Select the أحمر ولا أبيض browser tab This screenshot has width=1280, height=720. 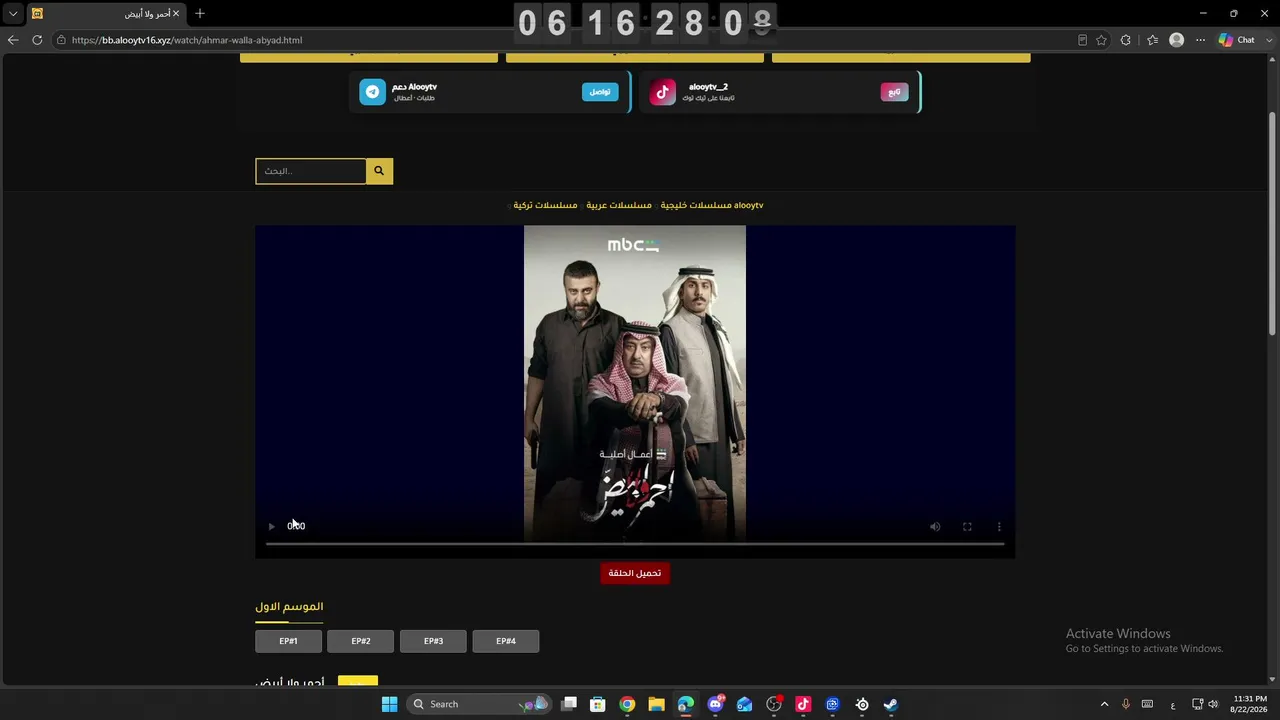pyautogui.click(x=105, y=14)
